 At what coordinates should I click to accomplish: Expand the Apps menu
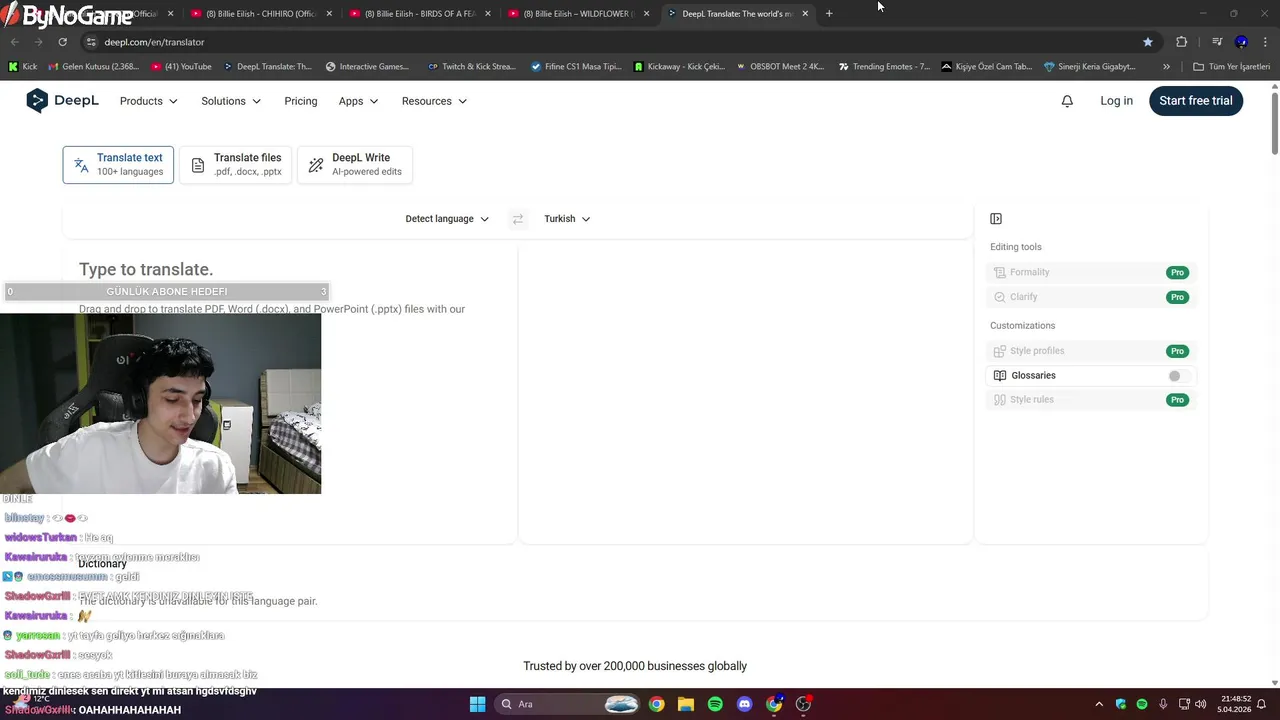click(358, 101)
